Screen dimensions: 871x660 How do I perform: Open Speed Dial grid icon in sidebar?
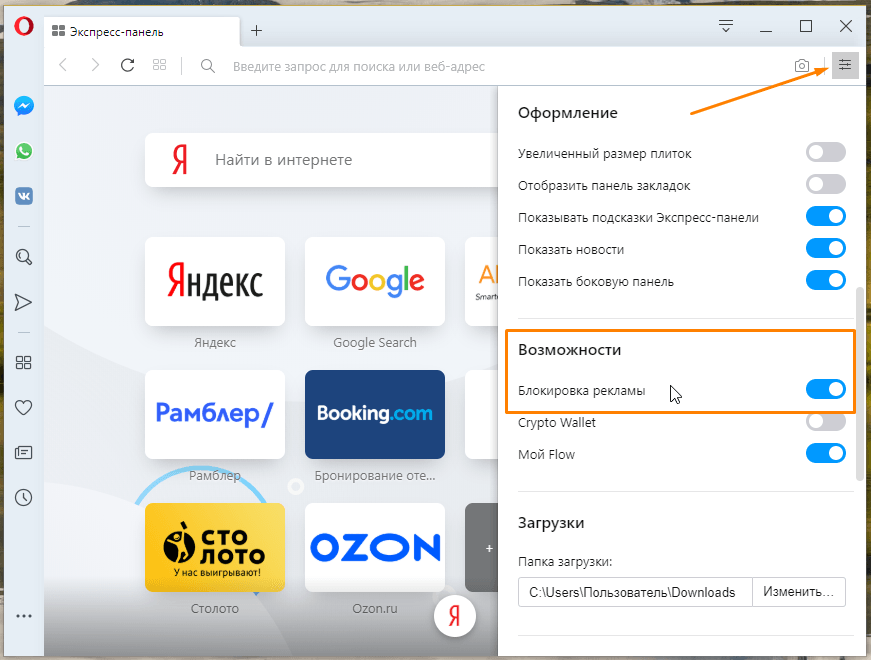pyautogui.click(x=23, y=363)
